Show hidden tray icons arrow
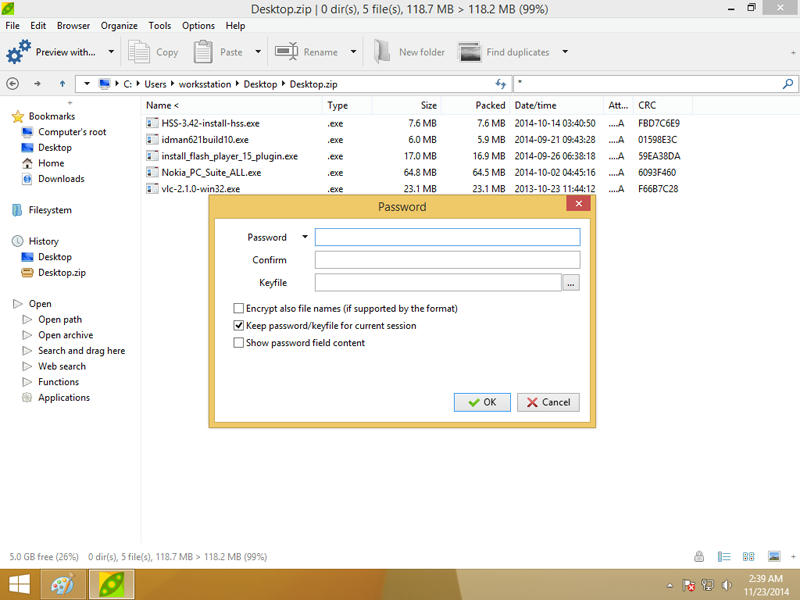The height and width of the screenshot is (600, 800). [670, 586]
